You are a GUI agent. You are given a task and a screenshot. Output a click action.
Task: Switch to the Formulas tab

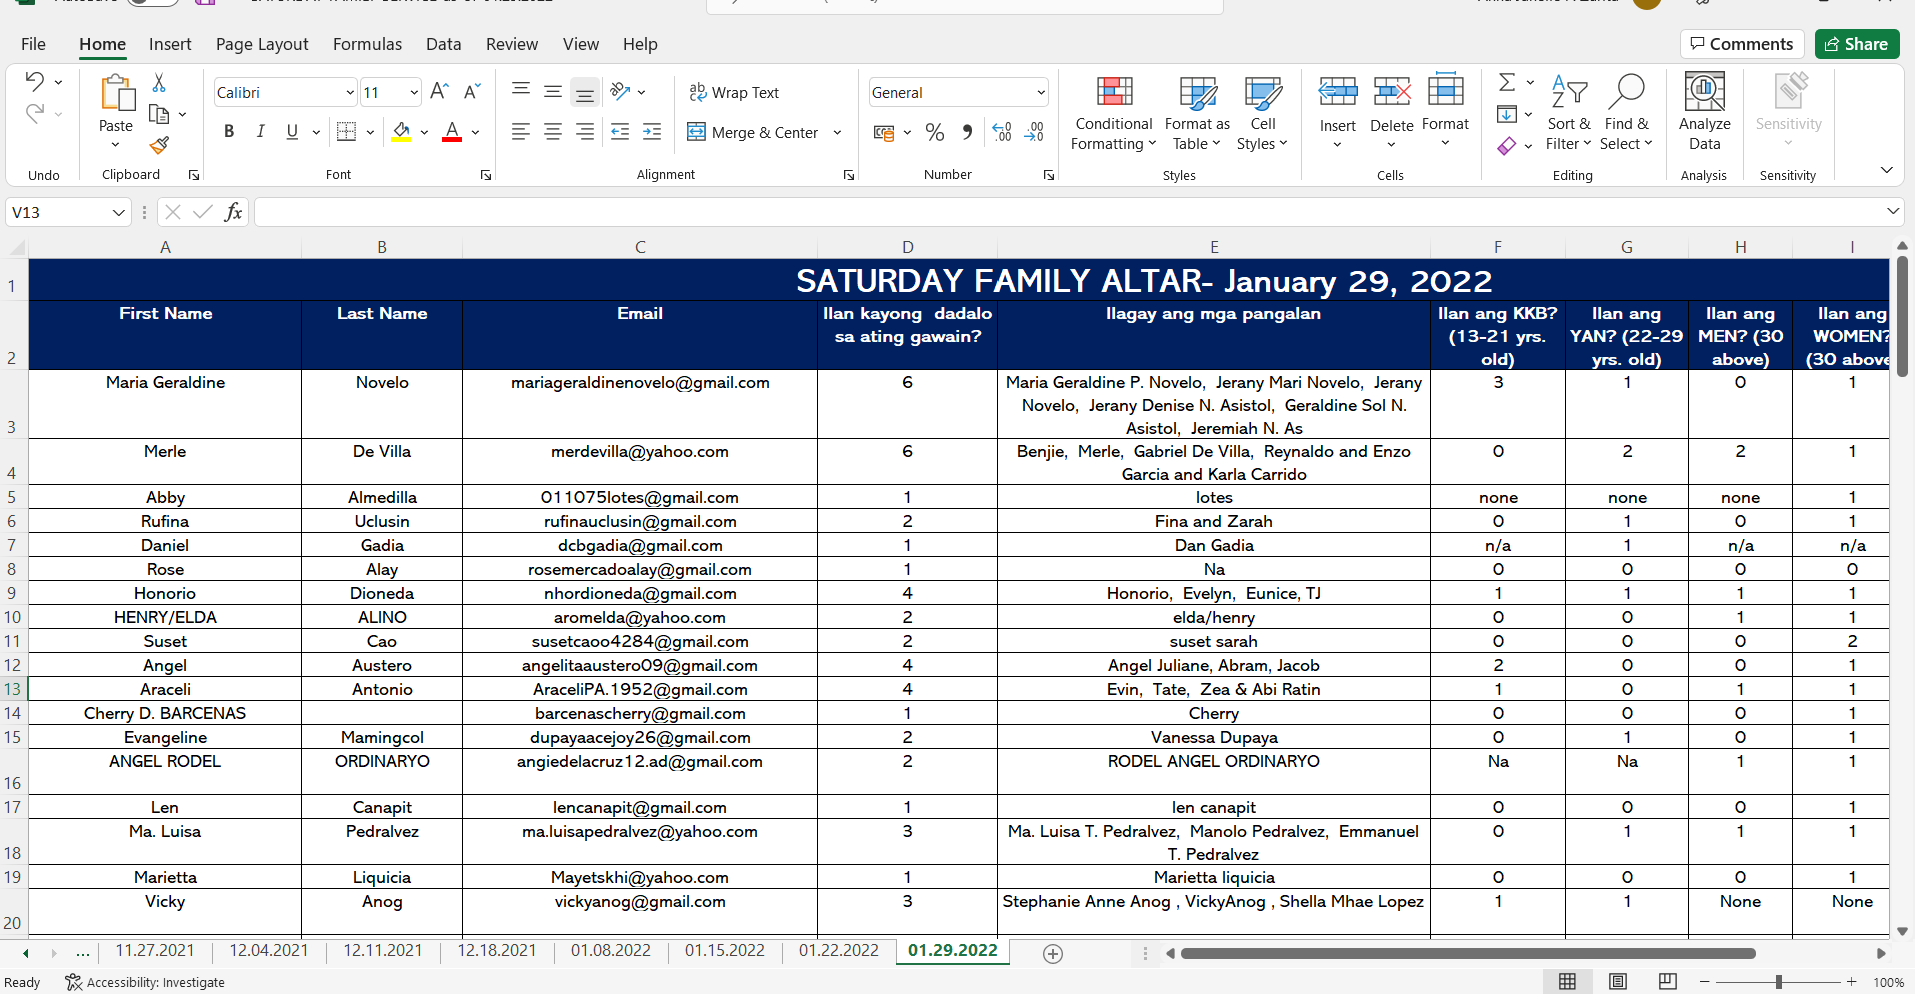(367, 44)
